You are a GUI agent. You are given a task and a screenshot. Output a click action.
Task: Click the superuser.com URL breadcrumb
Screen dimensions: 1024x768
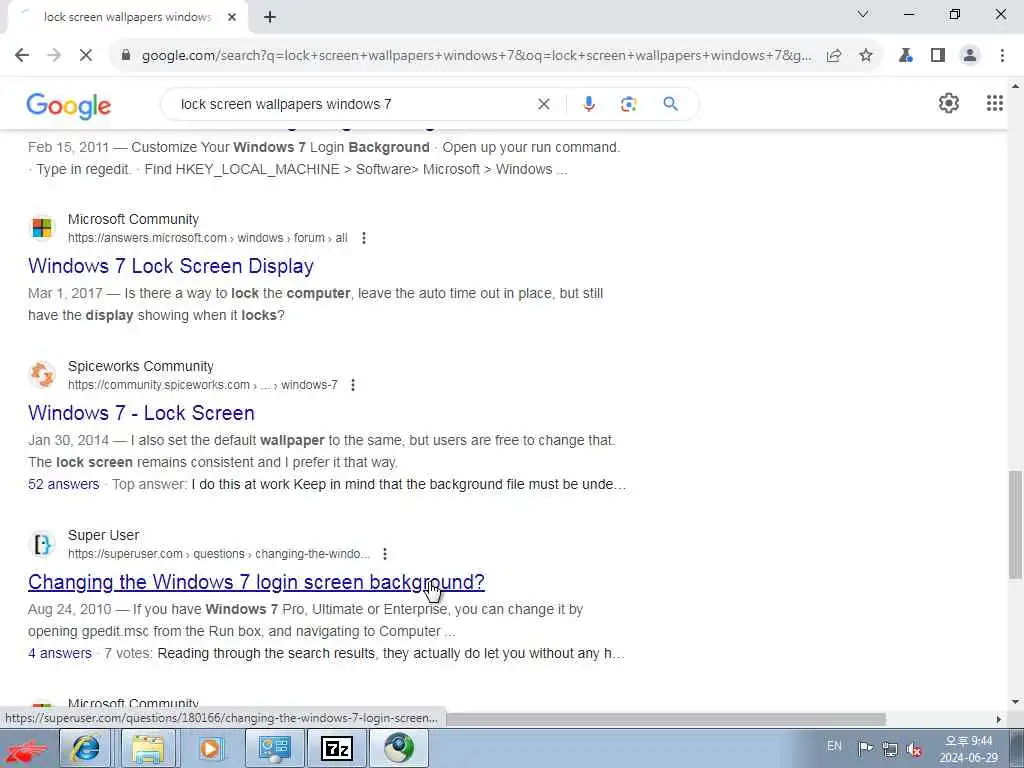click(219, 554)
